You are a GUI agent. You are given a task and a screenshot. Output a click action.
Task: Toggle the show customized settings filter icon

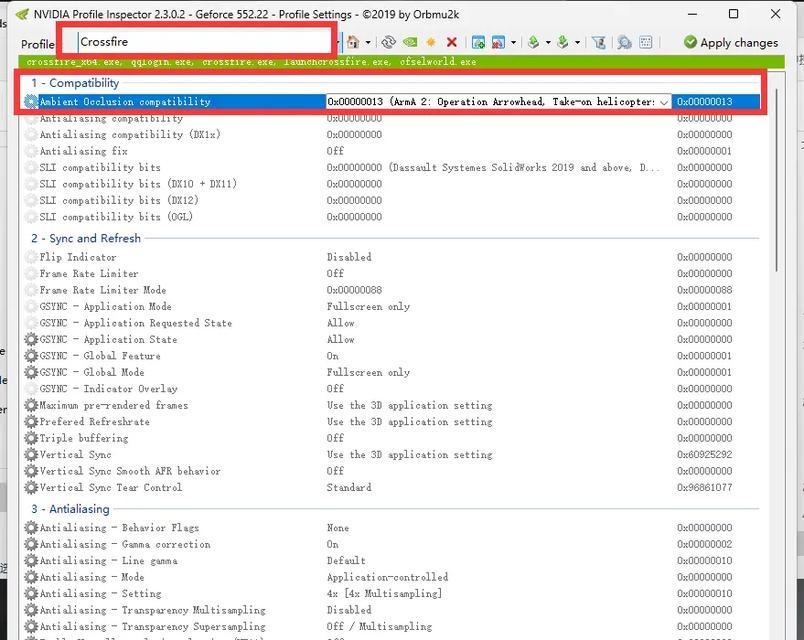598,42
